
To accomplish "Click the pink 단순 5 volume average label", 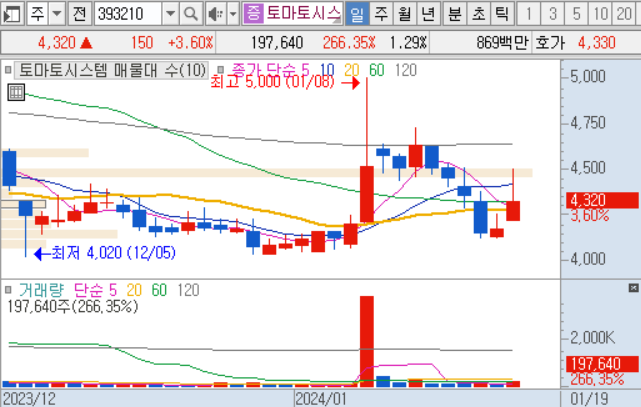I will pyautogui.click(x=96, y=290).
